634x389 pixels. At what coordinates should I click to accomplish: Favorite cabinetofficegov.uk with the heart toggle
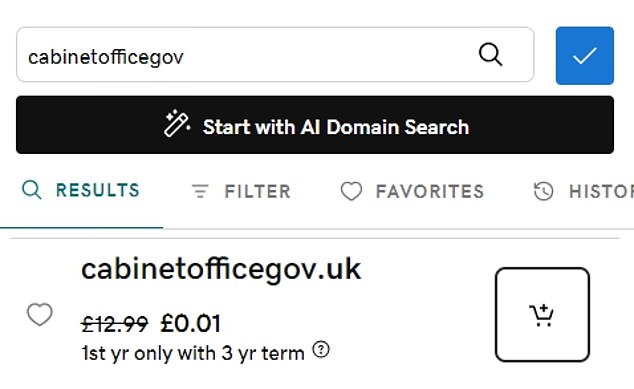coord(40,314)
